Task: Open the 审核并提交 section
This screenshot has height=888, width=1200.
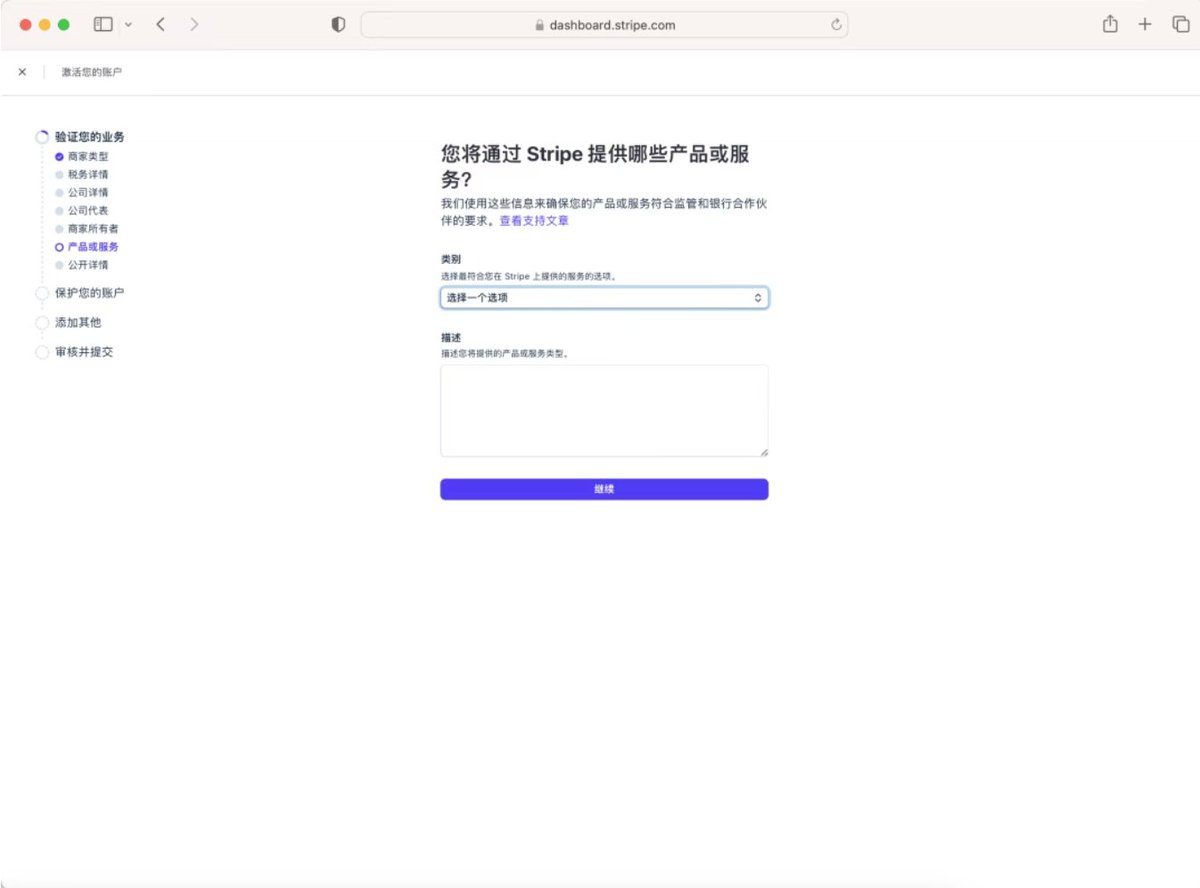Action: [84, 352]
